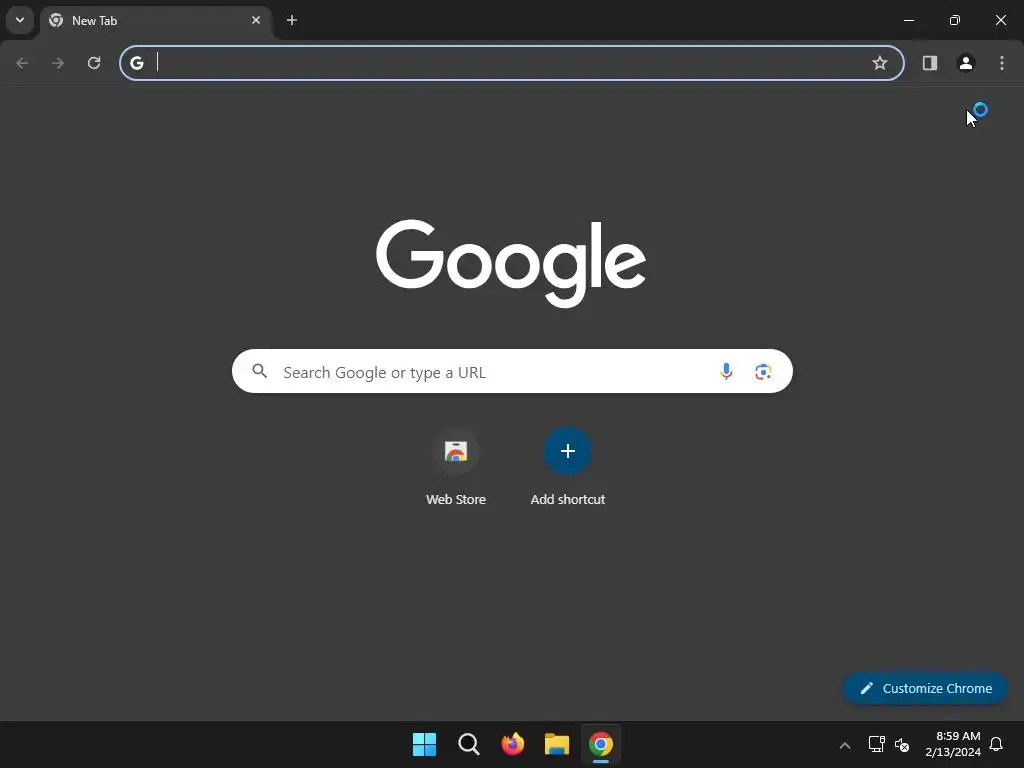This screenshot has width=1024, height=768.
Task: Open File Explorer from taskbar
Action: tap(556, 744)
